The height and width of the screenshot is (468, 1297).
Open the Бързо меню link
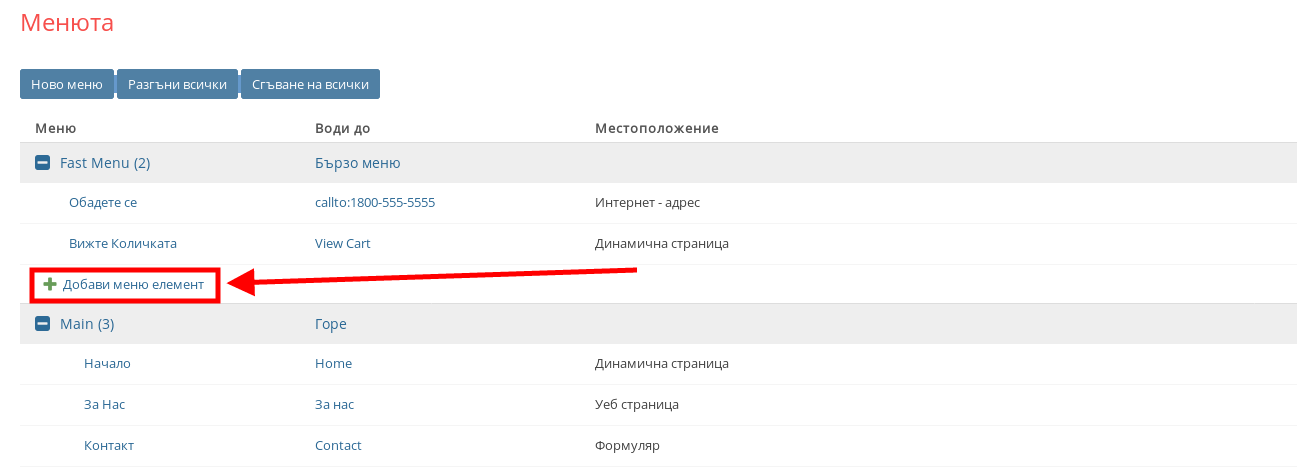pos(357,163)
